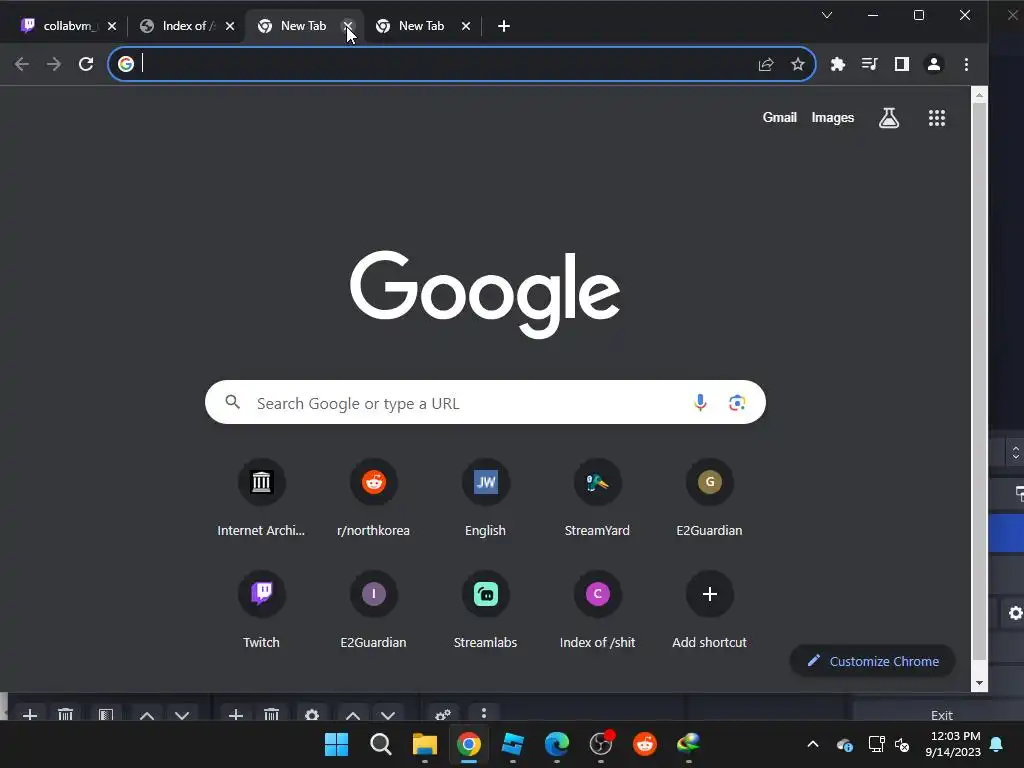Click Exit in the OBS window behind
Viewport: 1024px width, 768px height.
point(942,714)
